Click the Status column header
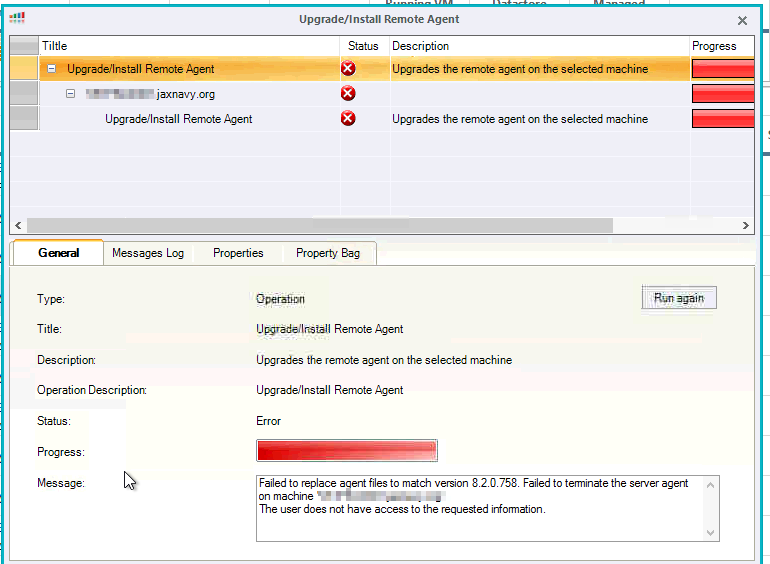770x564 pixels. [365, 46]
